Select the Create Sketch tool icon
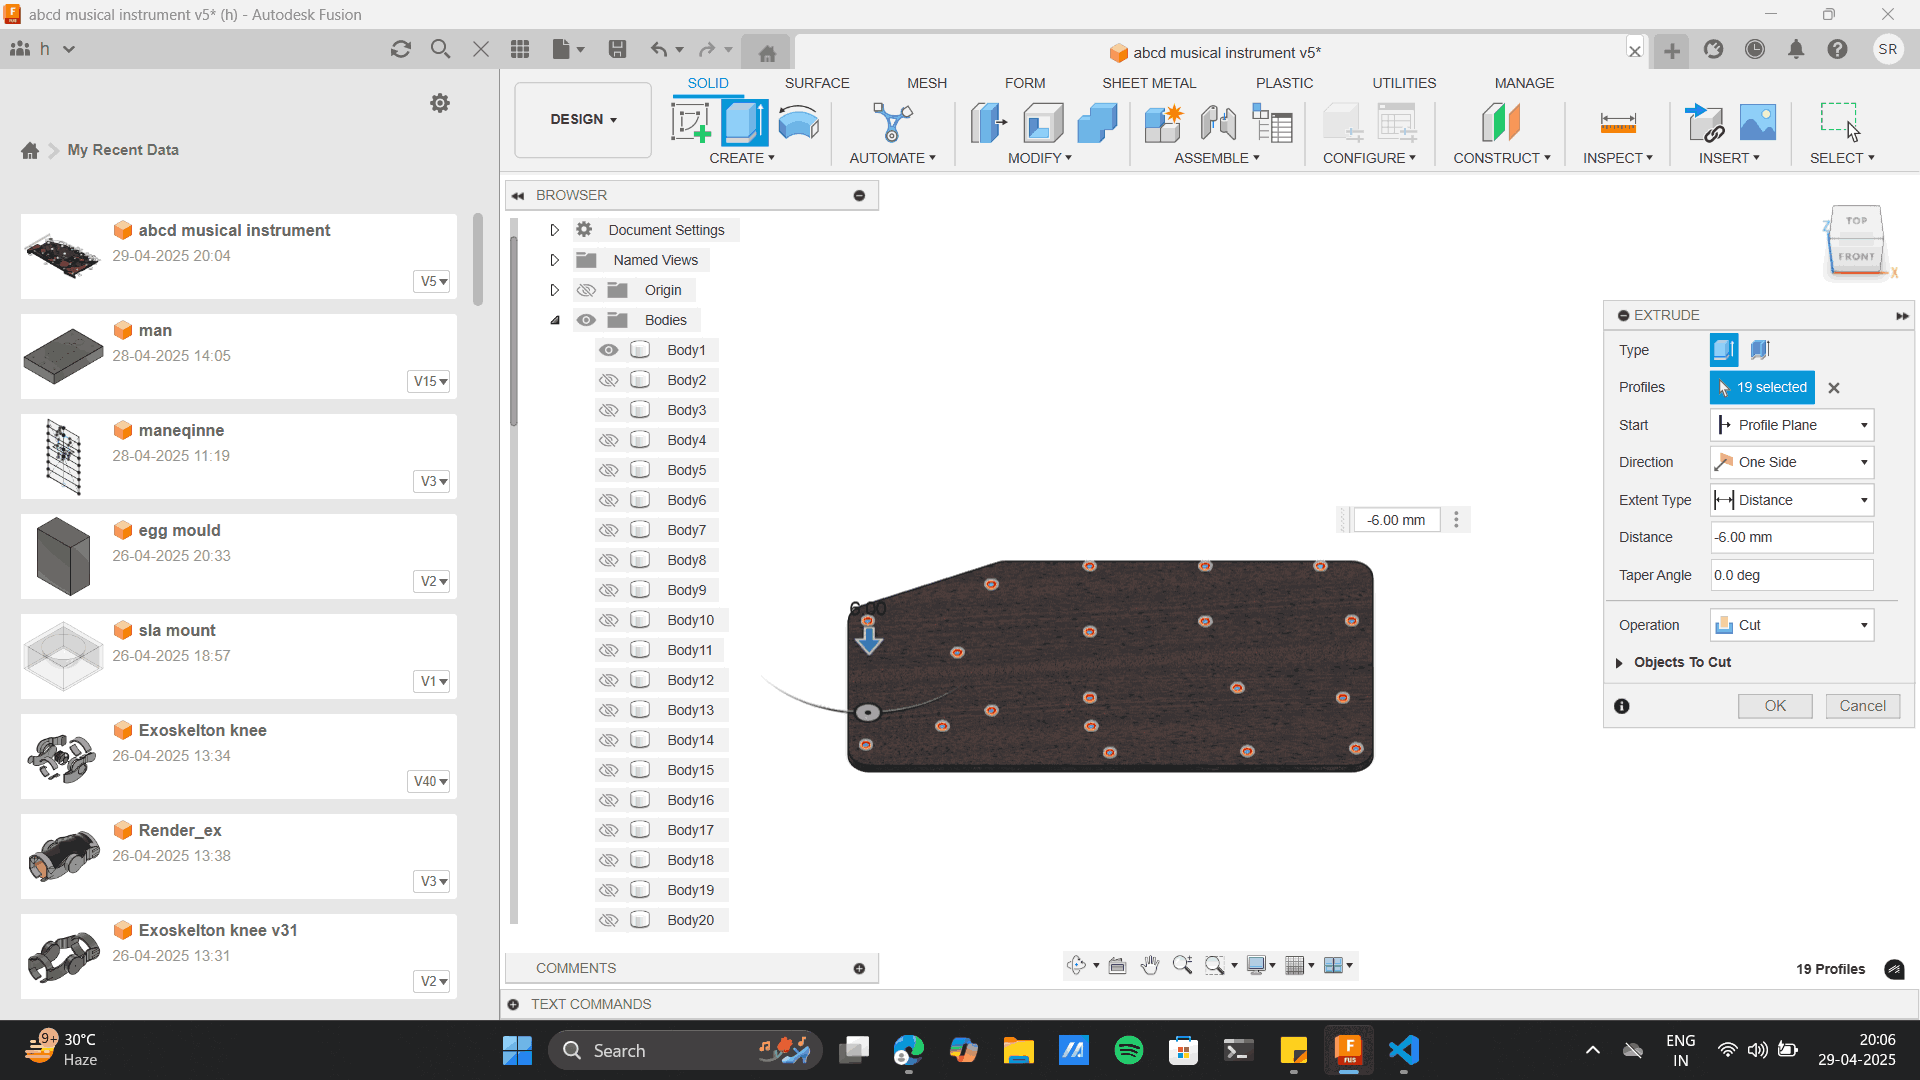 pos(691,123)
